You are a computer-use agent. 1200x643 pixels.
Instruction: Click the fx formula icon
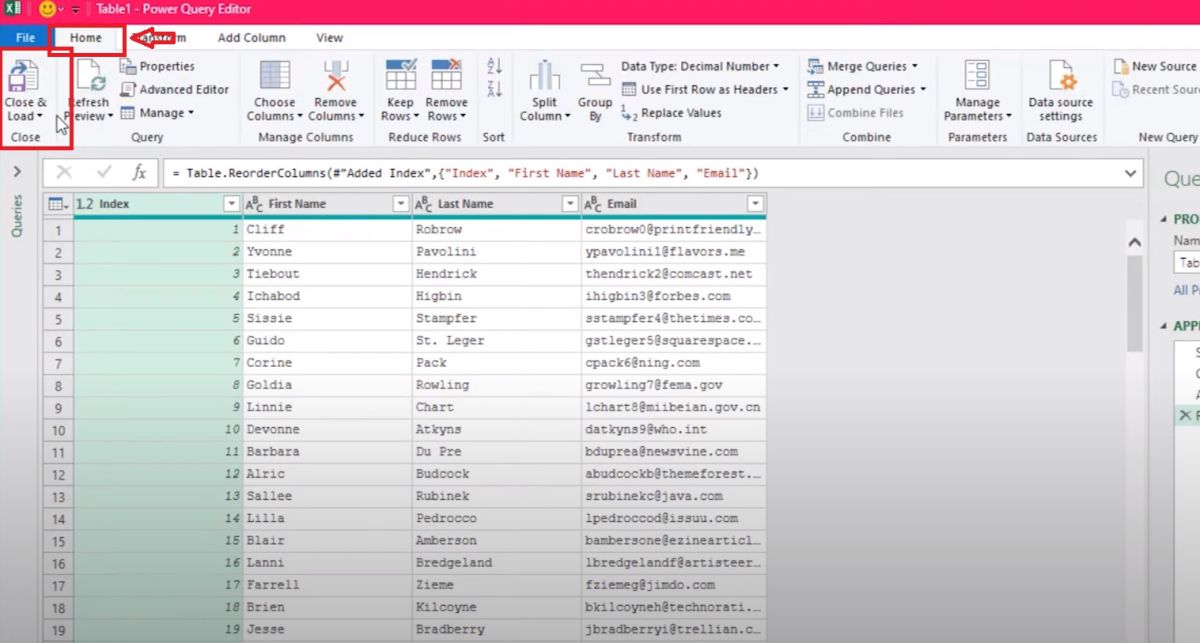point(140,173)
